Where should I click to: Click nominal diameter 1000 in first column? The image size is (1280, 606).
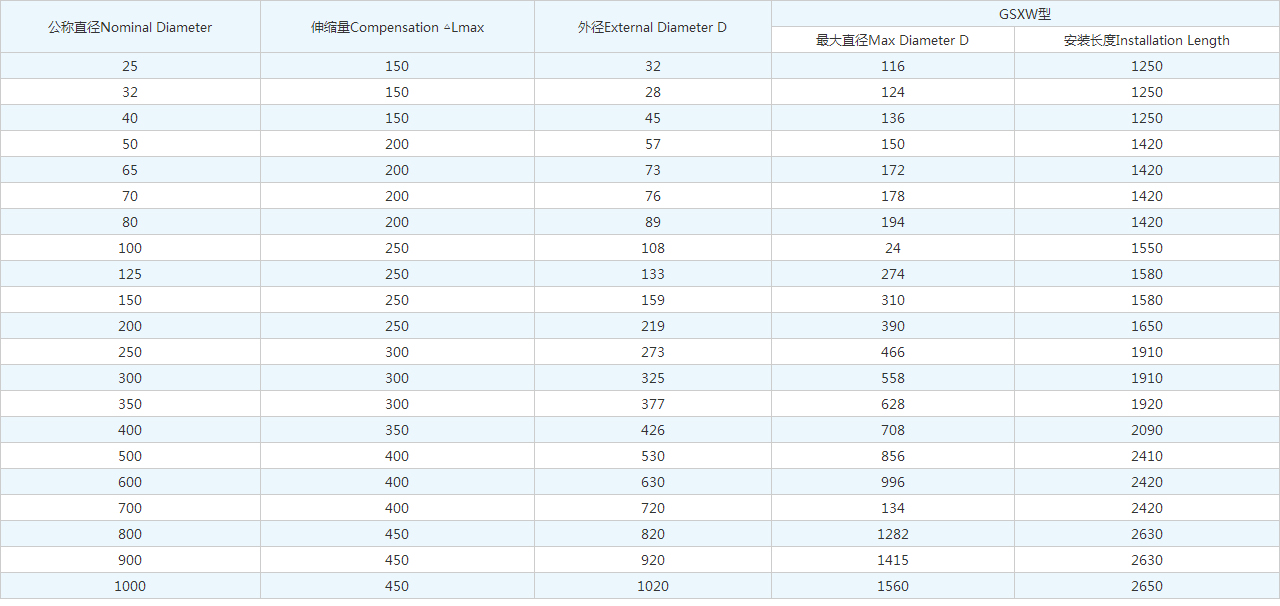coord(130,586)
